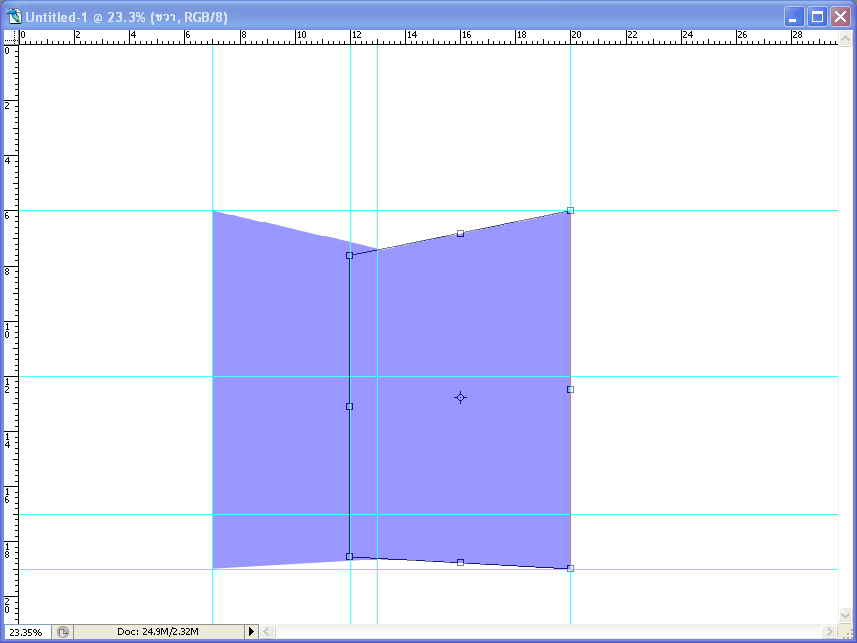Click the Untitled-1 @ 23.3% window title

126,17
